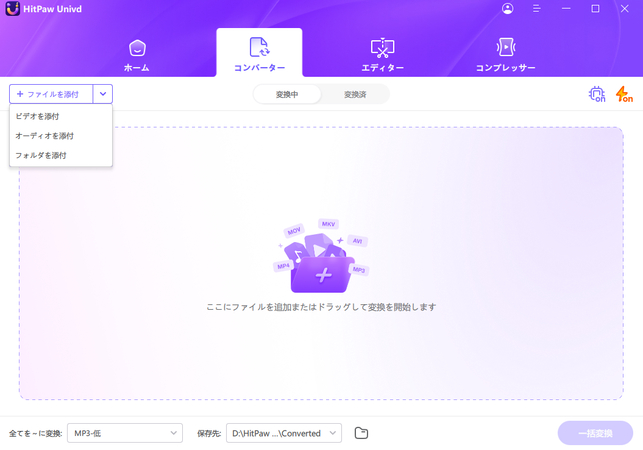
Task: Open the save location Converted dropdown
Action: pos(284,433)
